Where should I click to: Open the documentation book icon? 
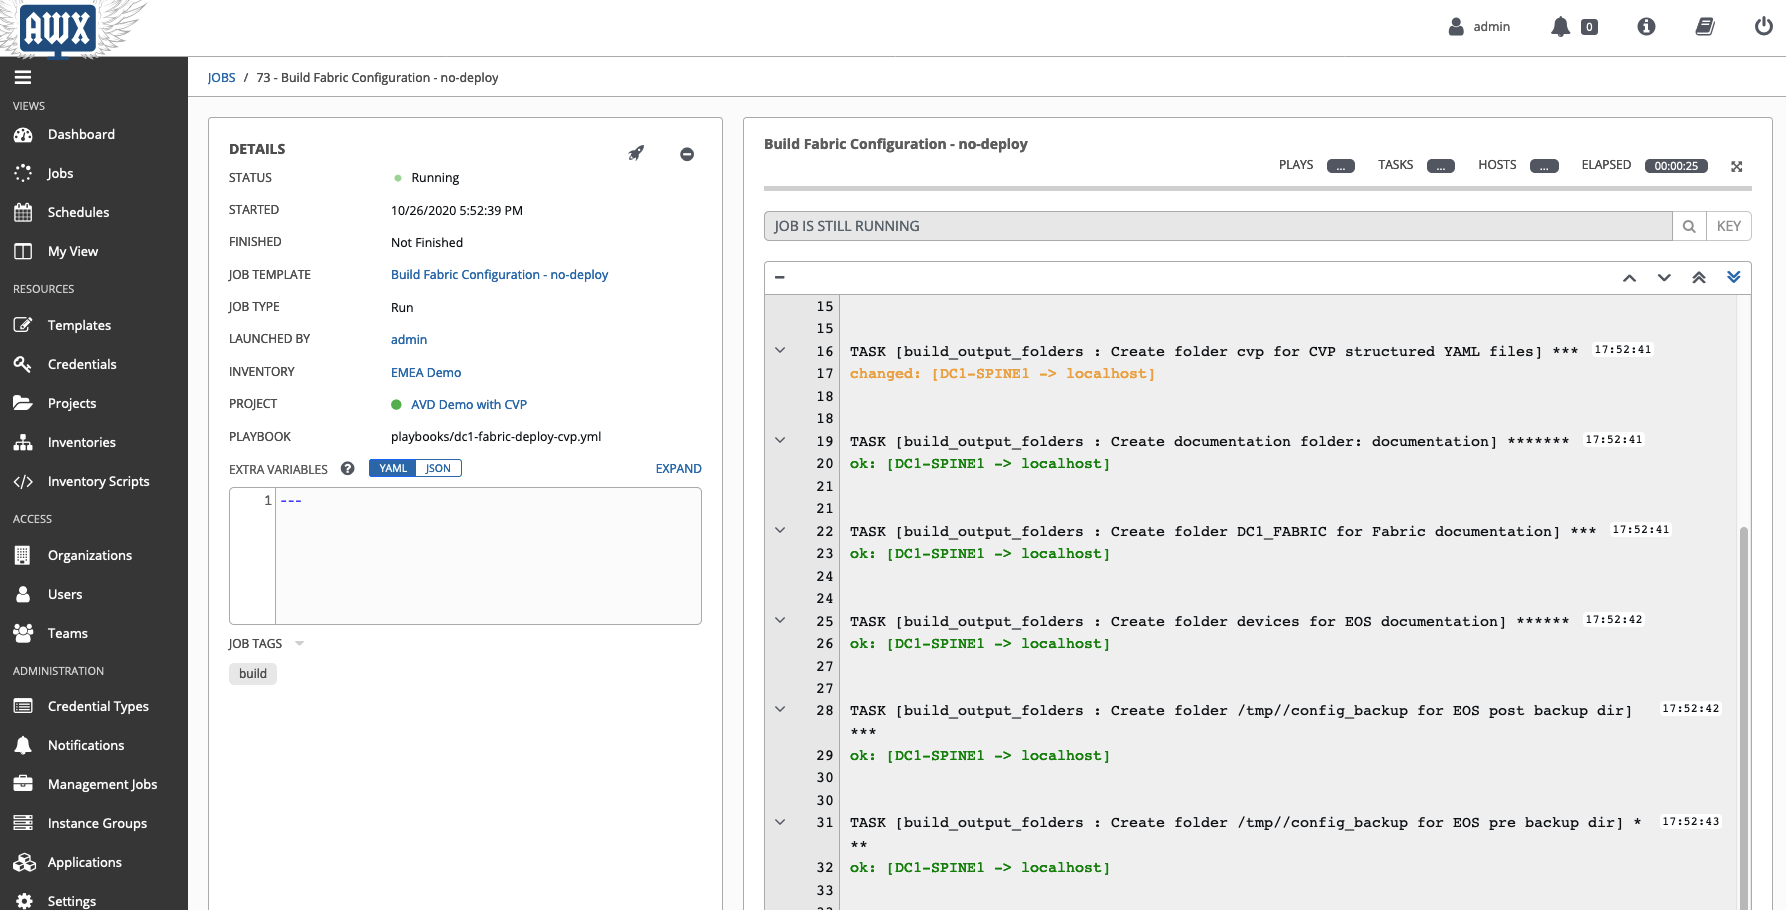(1705, 27)
